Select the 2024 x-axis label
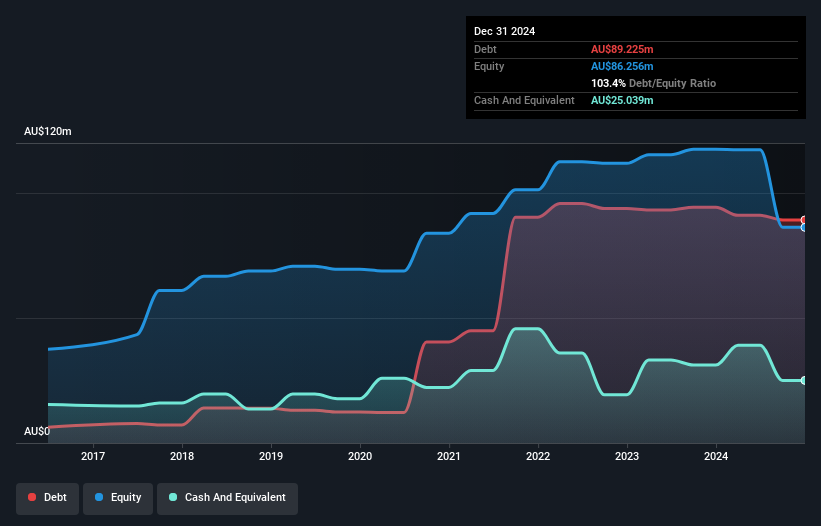Viewport: 821px width, 526px height. coord(716,456)
